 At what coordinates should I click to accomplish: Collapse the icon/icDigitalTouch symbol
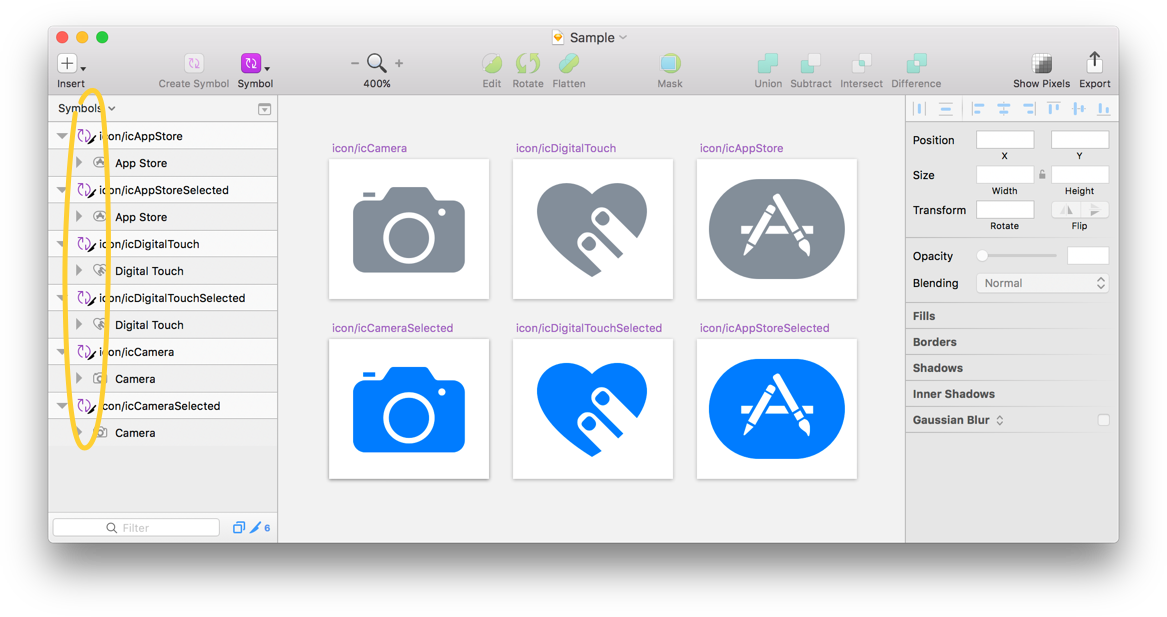click(62, 244)
